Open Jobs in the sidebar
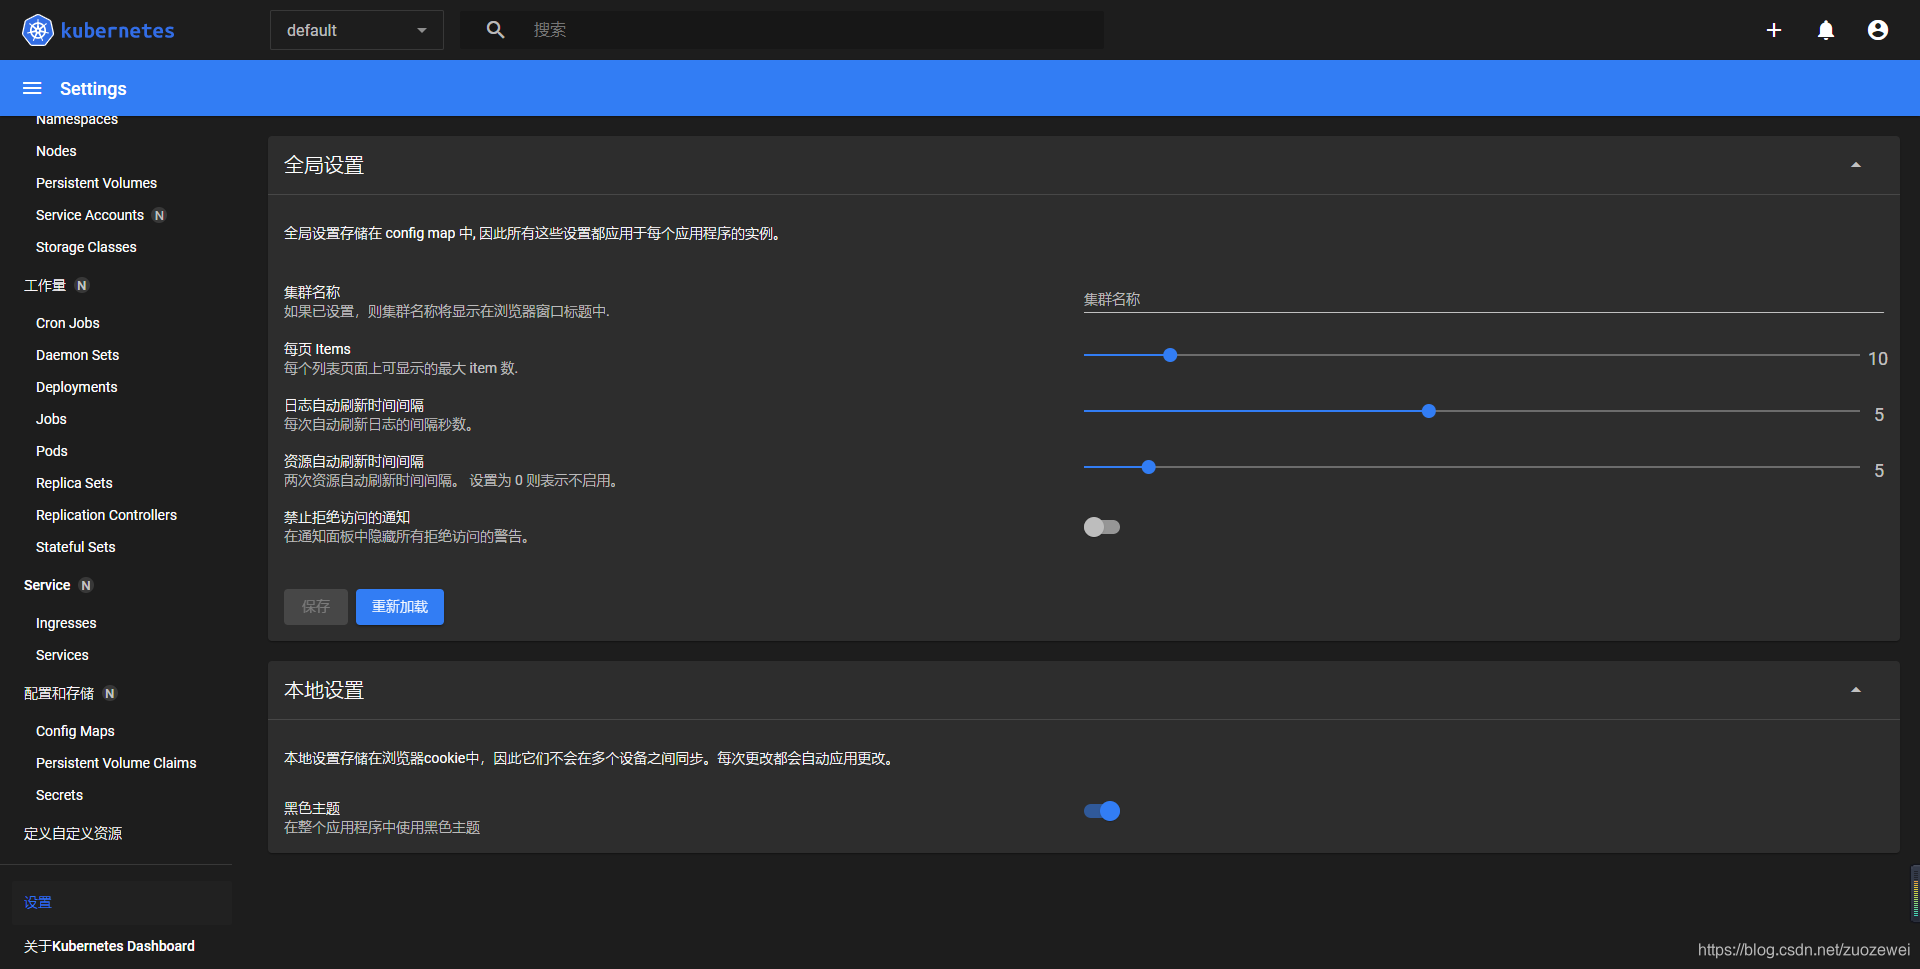Viewport: 1920px width, 969px height. pos(51,419)
